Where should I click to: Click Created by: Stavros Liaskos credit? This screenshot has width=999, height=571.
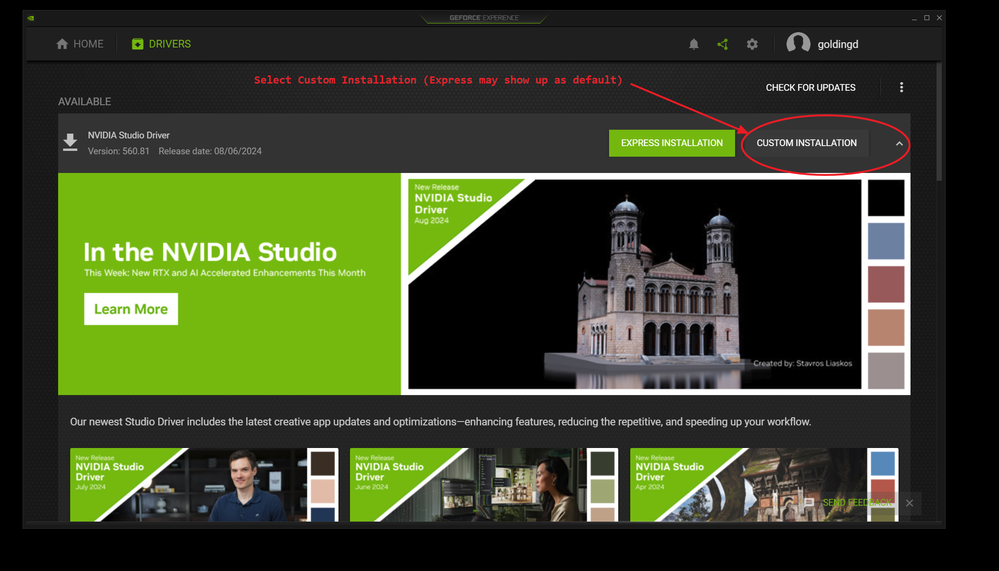(x=802, y=363)
